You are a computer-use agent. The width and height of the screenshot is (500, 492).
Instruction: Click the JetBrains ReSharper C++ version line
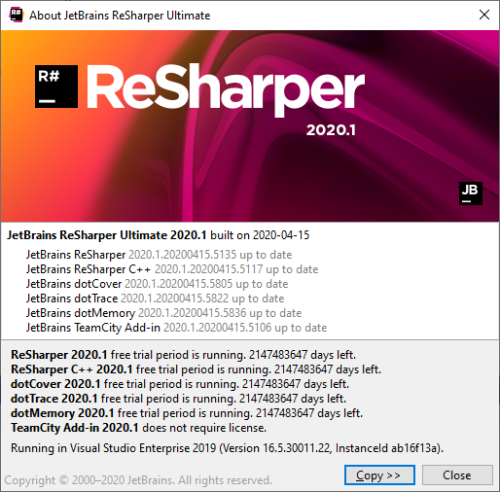tap(172, 269)
